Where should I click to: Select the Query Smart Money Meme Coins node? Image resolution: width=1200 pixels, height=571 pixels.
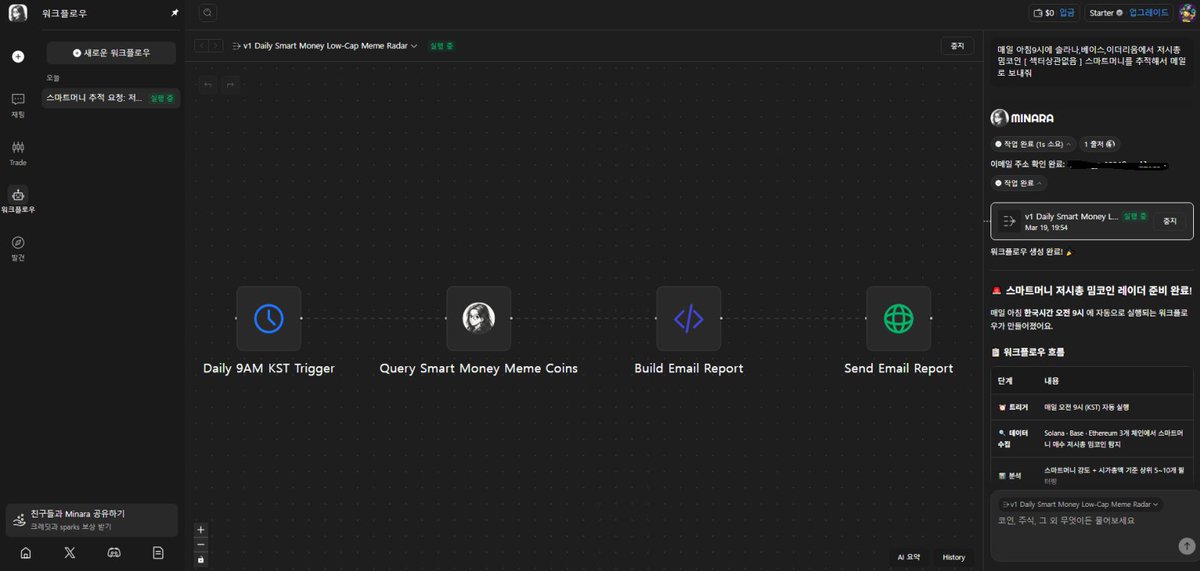pos(478,318)
